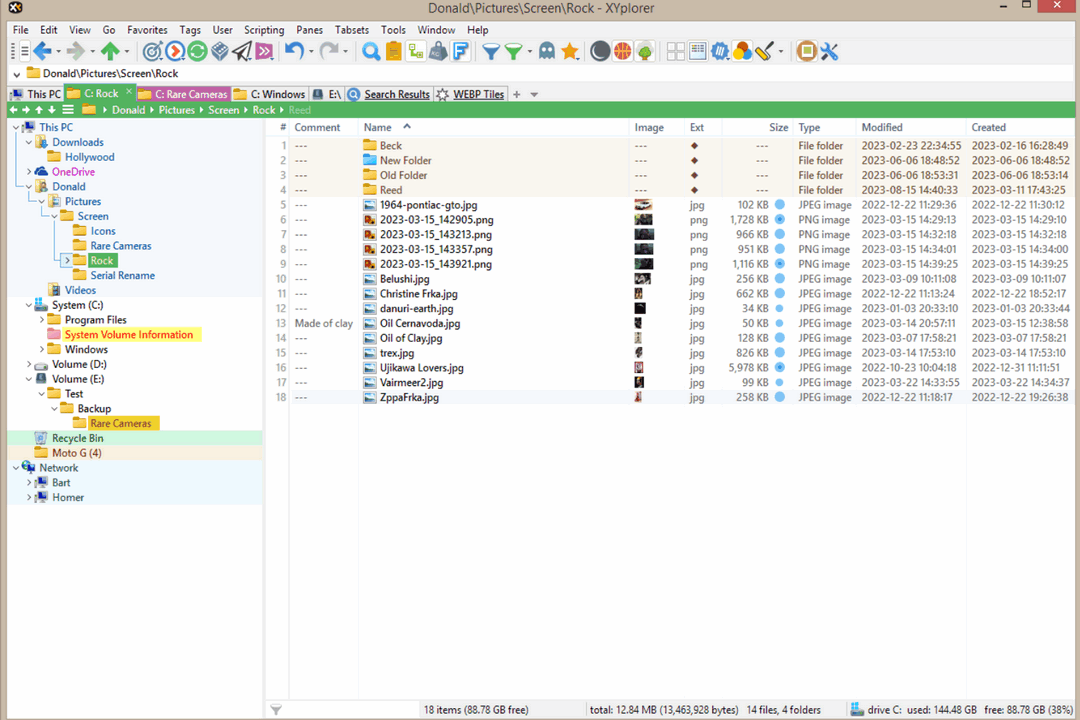Click the Favorites star toolbar icon

click(x=569, y=51)
